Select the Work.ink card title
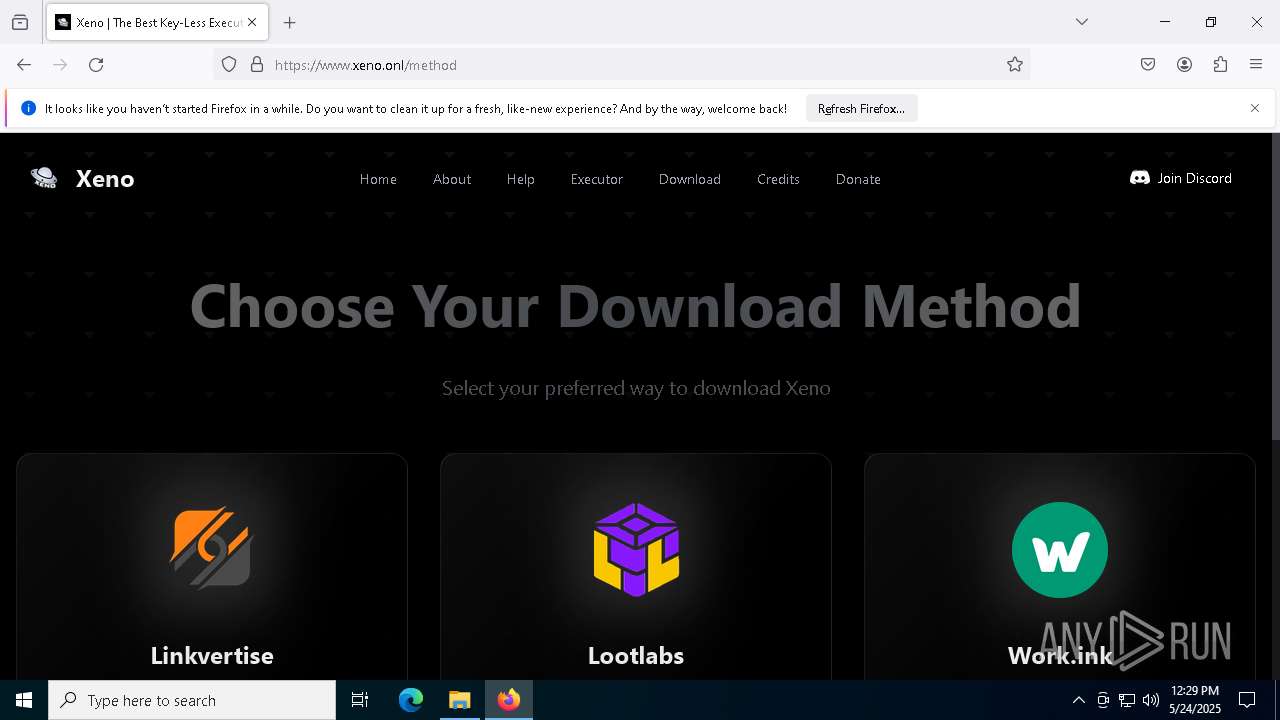The width and height of the screenshot is (1280, 720). (x=1060, y=655)
